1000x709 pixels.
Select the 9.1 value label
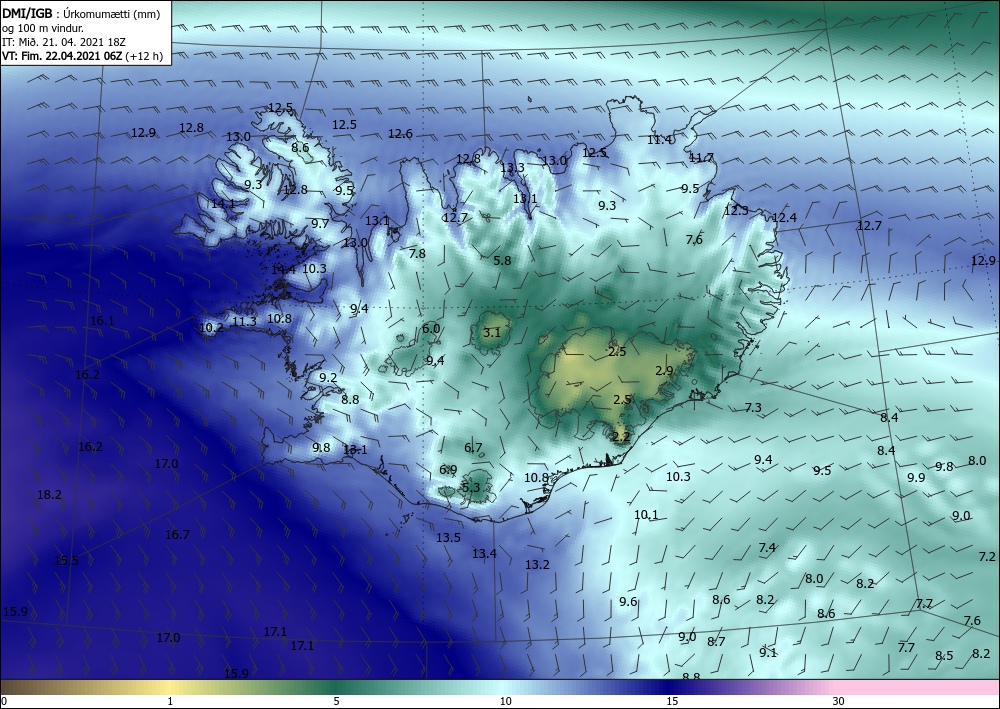pyautogui.click(x=768, y=652)
